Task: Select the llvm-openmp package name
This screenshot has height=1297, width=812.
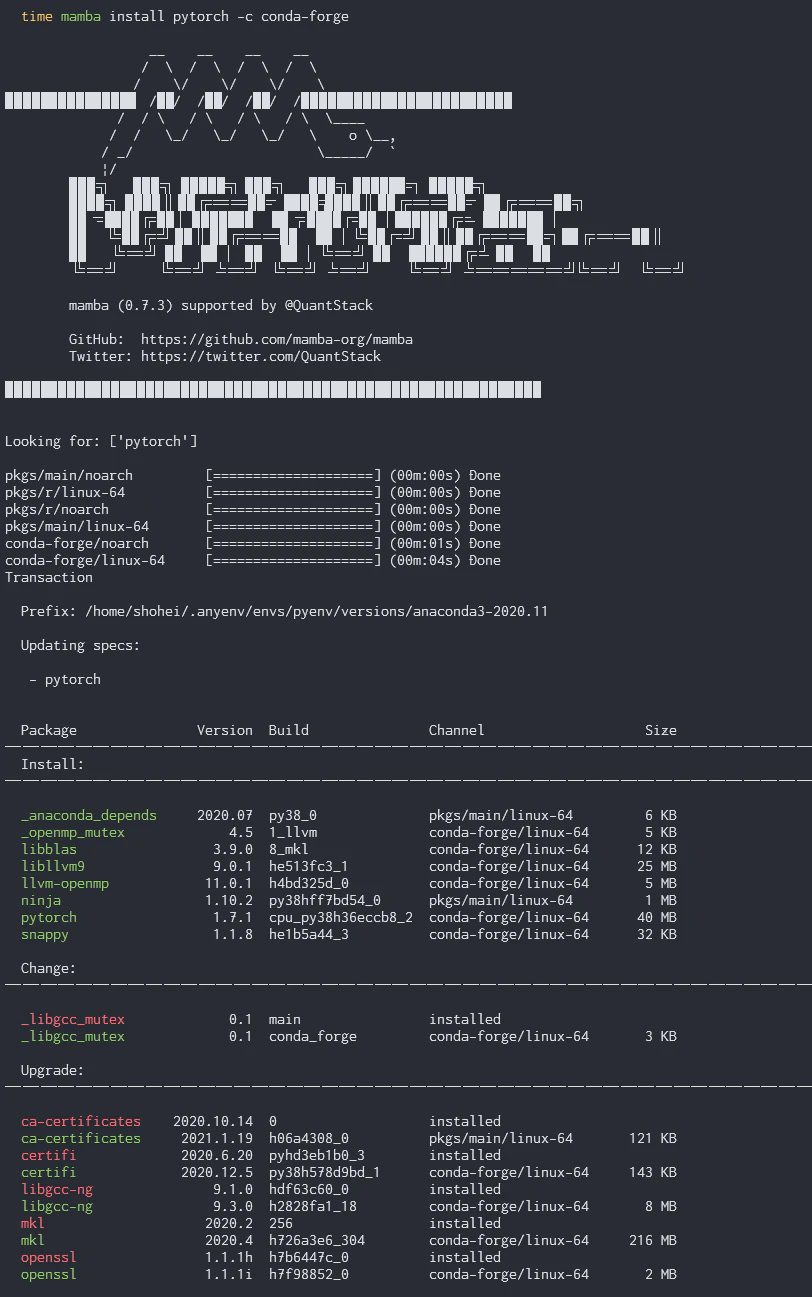Action: [x=65, y=883]
